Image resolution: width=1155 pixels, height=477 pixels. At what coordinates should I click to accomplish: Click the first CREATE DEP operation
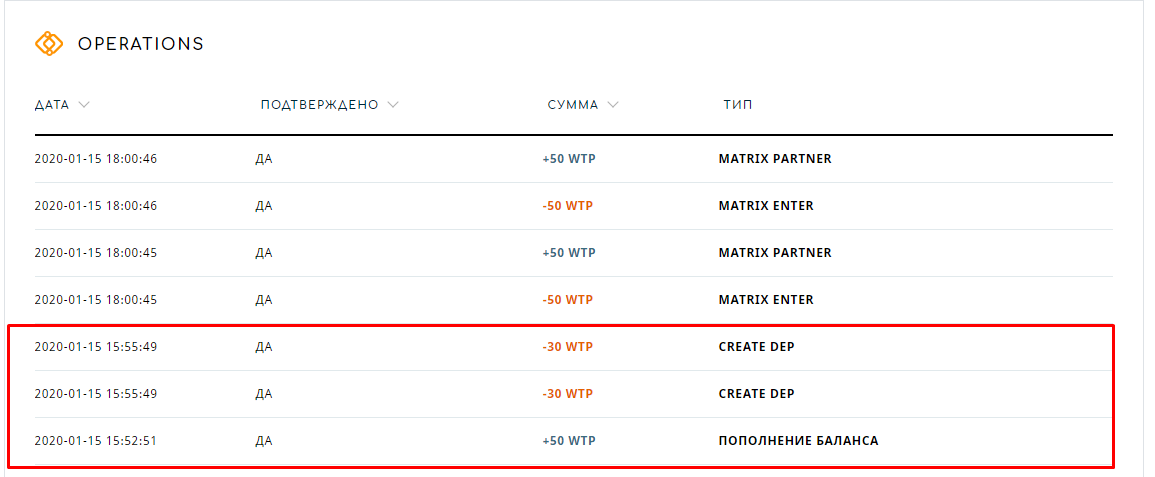tap(756, 347)
